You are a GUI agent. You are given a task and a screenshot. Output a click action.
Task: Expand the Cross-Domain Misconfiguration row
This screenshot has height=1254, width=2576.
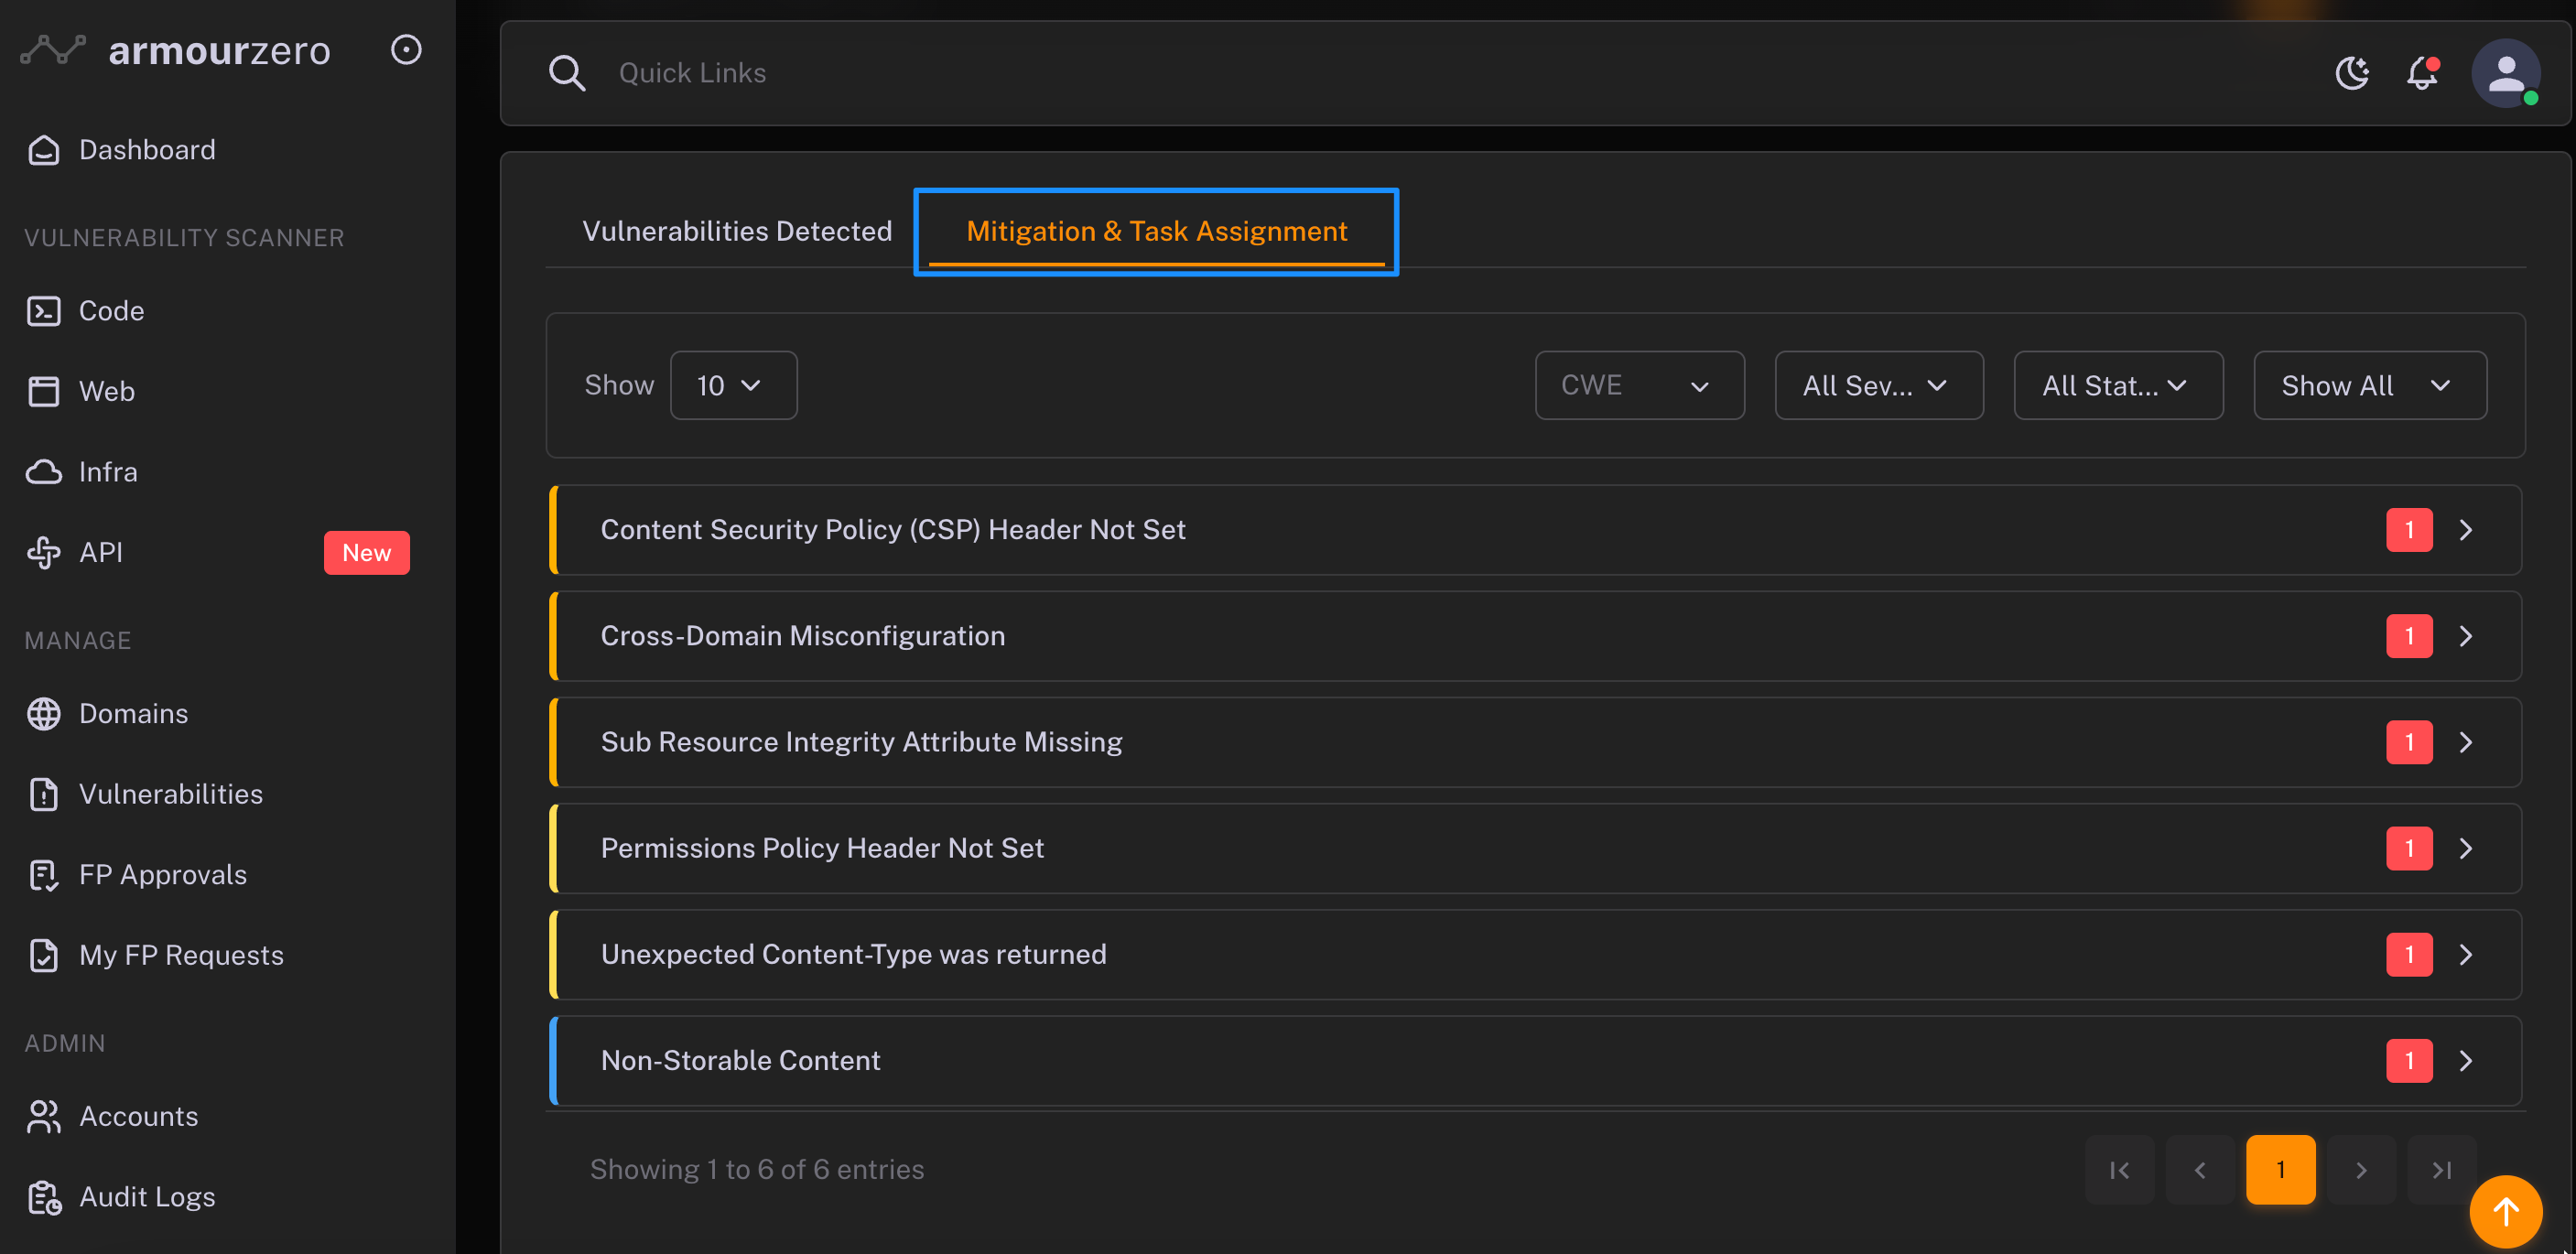coord(2465,636)
